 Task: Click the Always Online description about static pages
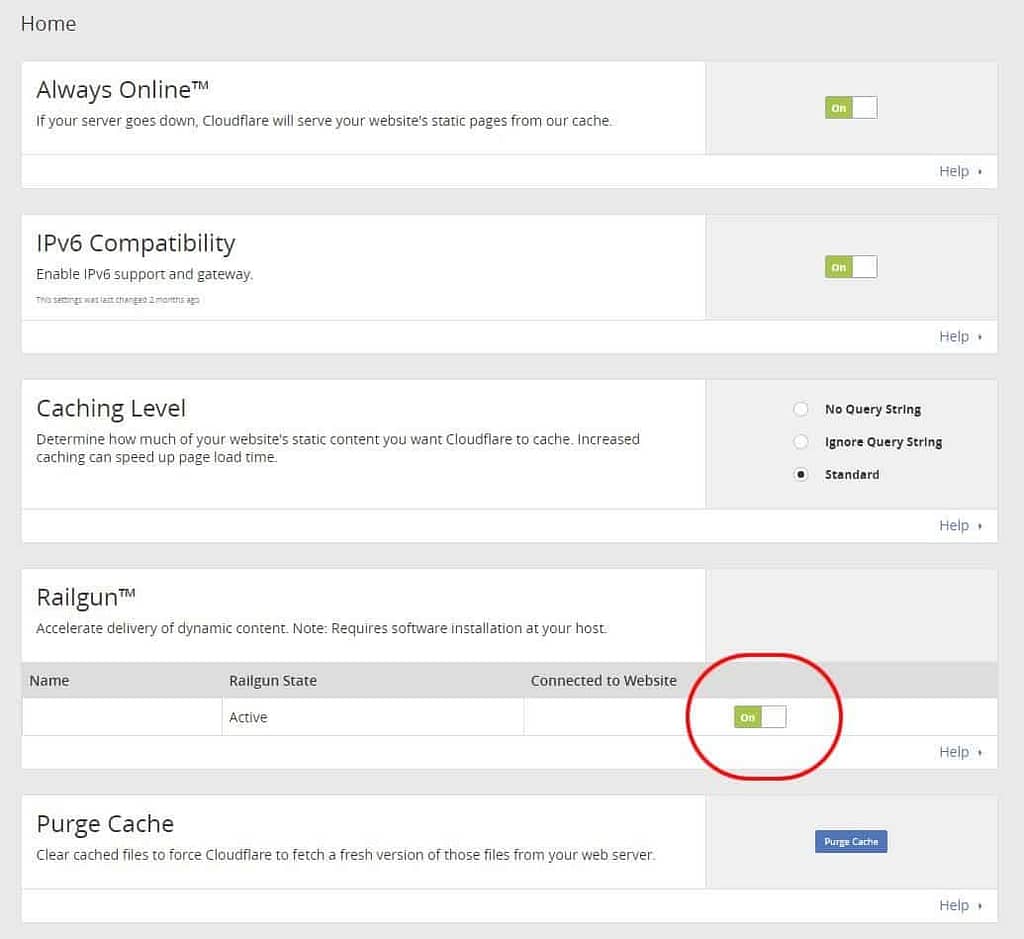point(324,121)
